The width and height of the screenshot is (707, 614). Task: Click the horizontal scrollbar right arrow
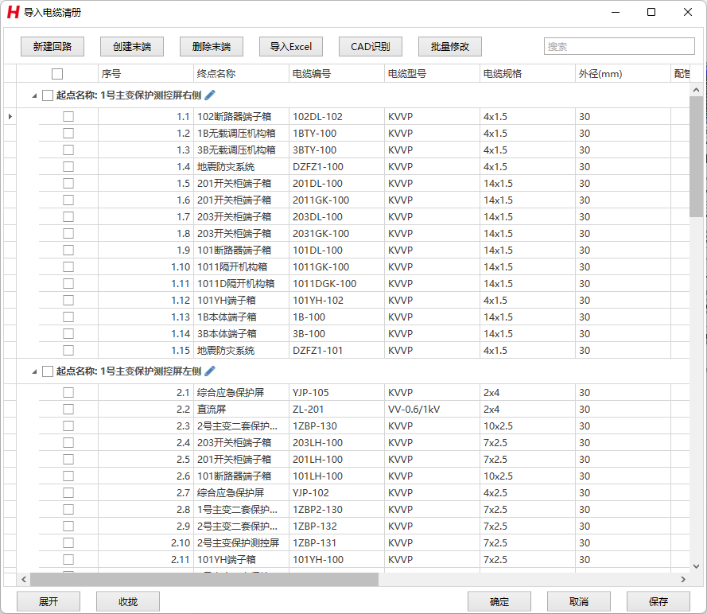click(683, 579)
